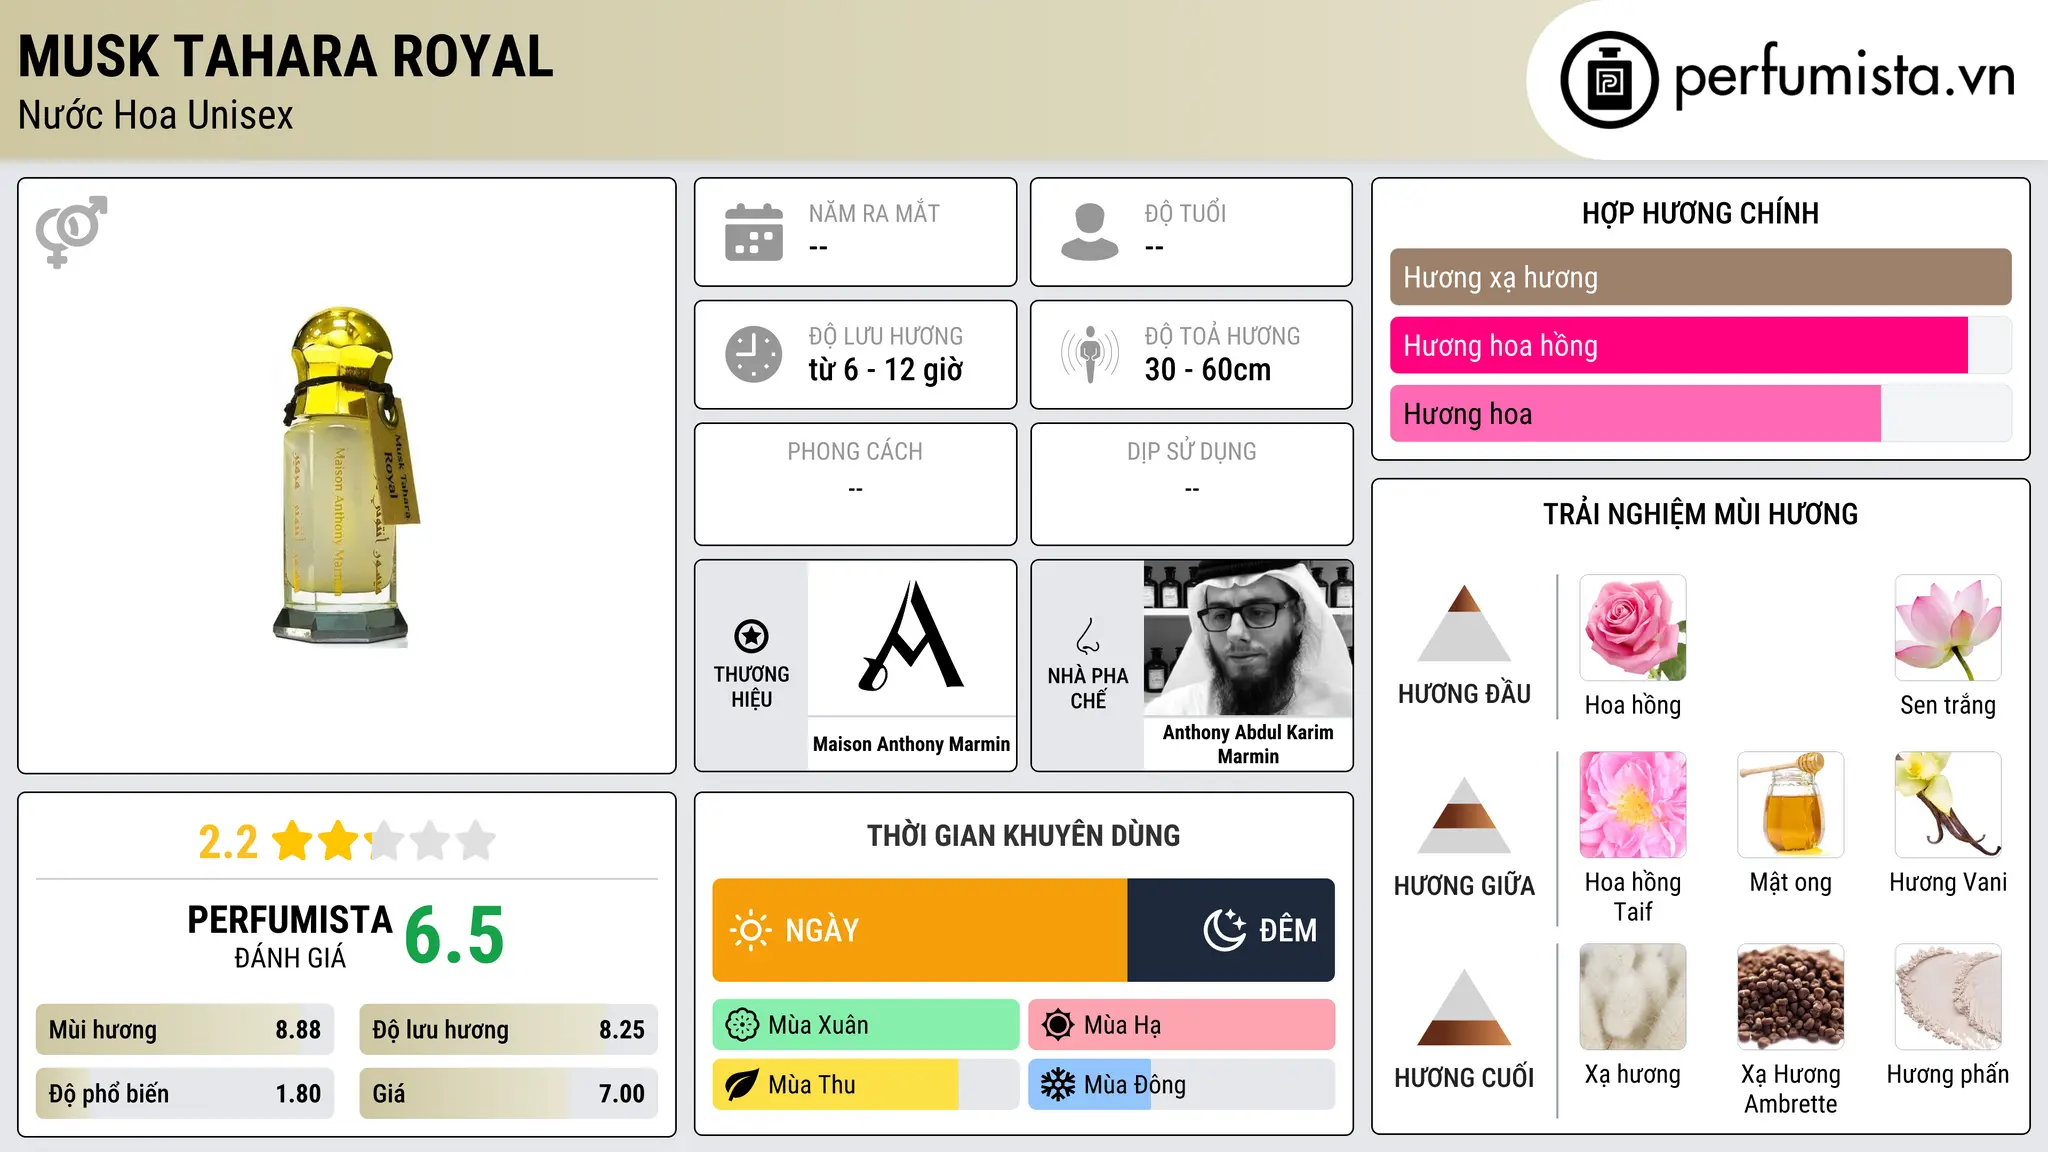
Task: Click the nose icon above Nhà pha chế
Action: click(x=1088, y=636)
